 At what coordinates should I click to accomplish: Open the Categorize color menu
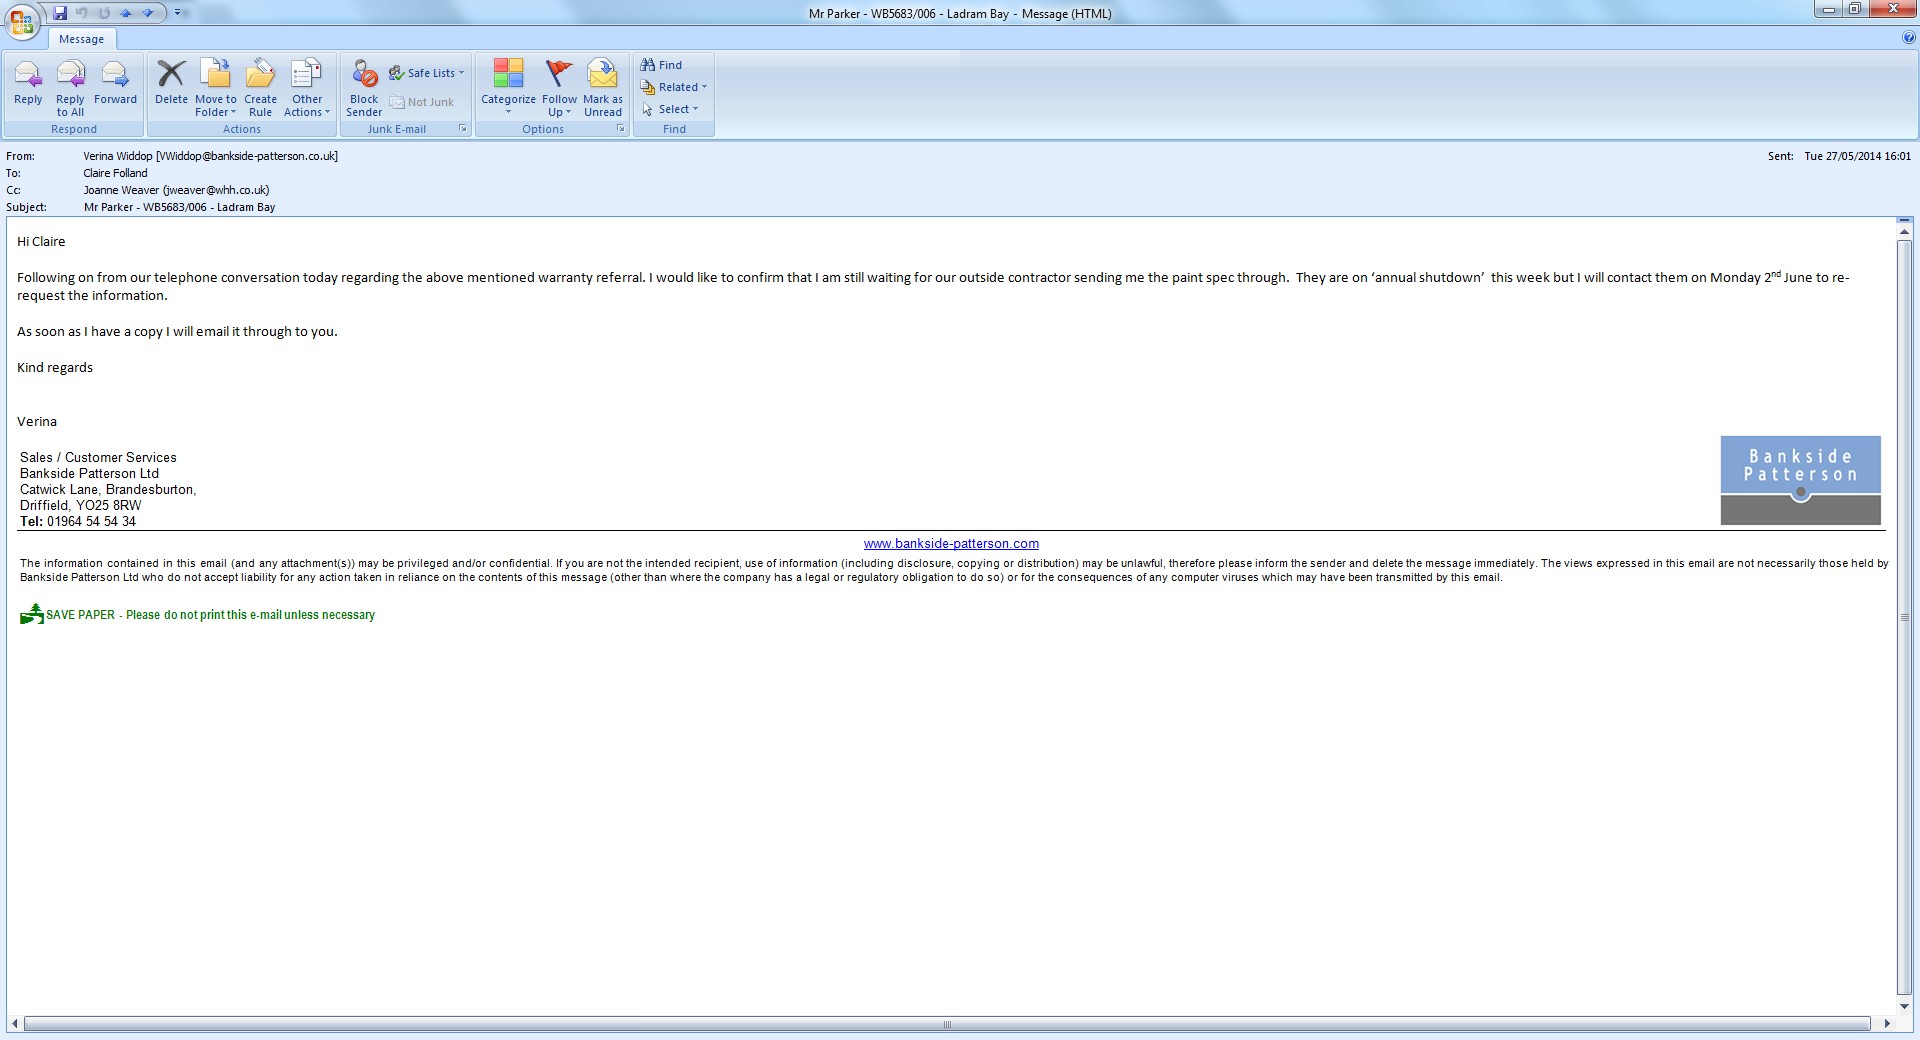click(x=508, y=88)
